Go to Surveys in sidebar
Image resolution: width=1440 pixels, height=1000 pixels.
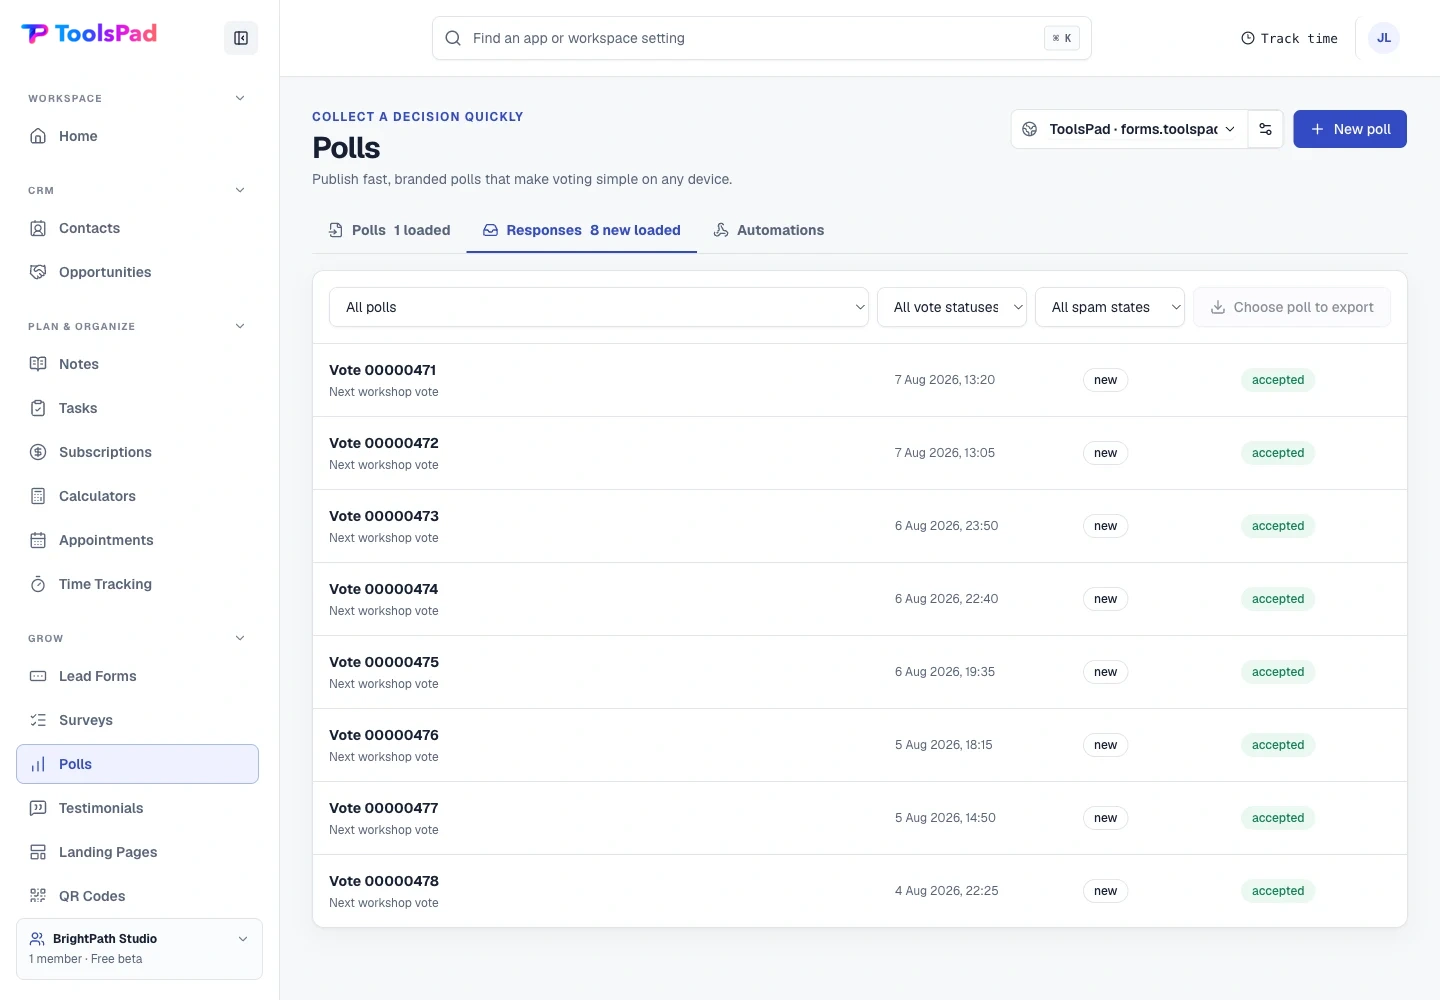tap(138, 720)
